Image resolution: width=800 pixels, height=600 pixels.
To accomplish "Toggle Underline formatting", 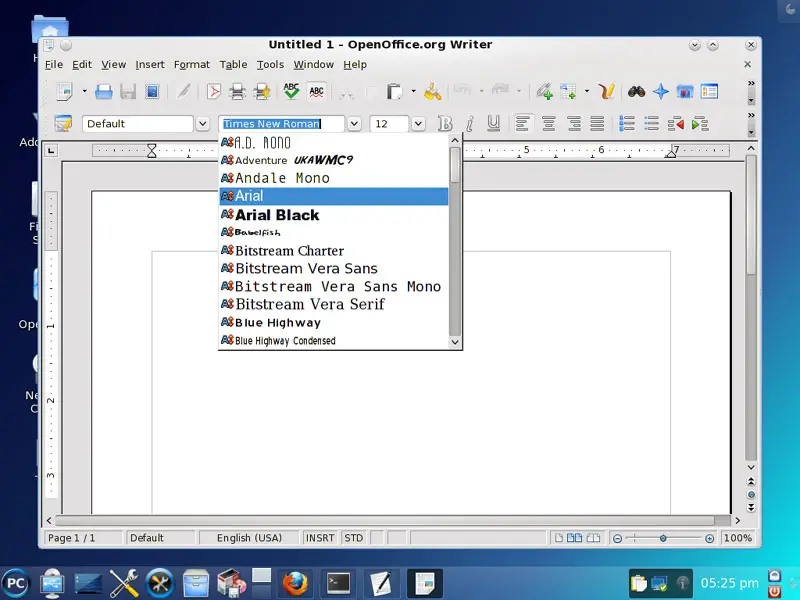I will (x=493, y=123).
